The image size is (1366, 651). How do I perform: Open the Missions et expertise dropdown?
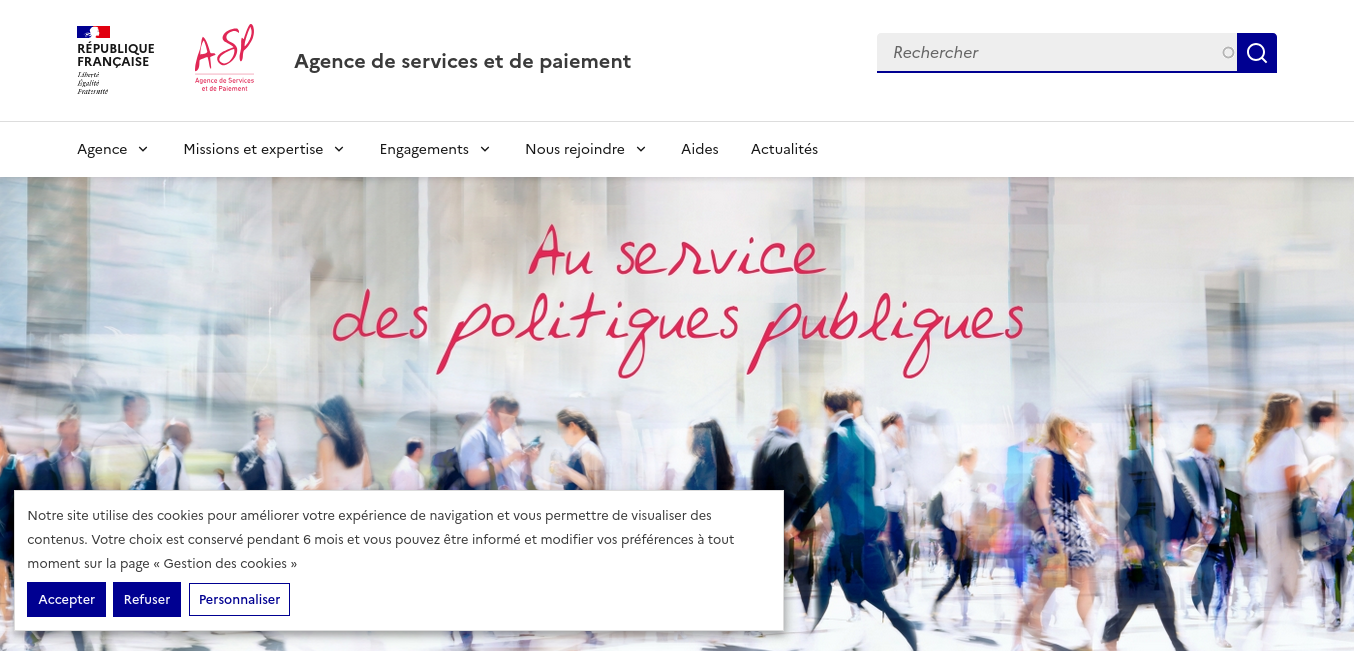(x=264, y=149)
